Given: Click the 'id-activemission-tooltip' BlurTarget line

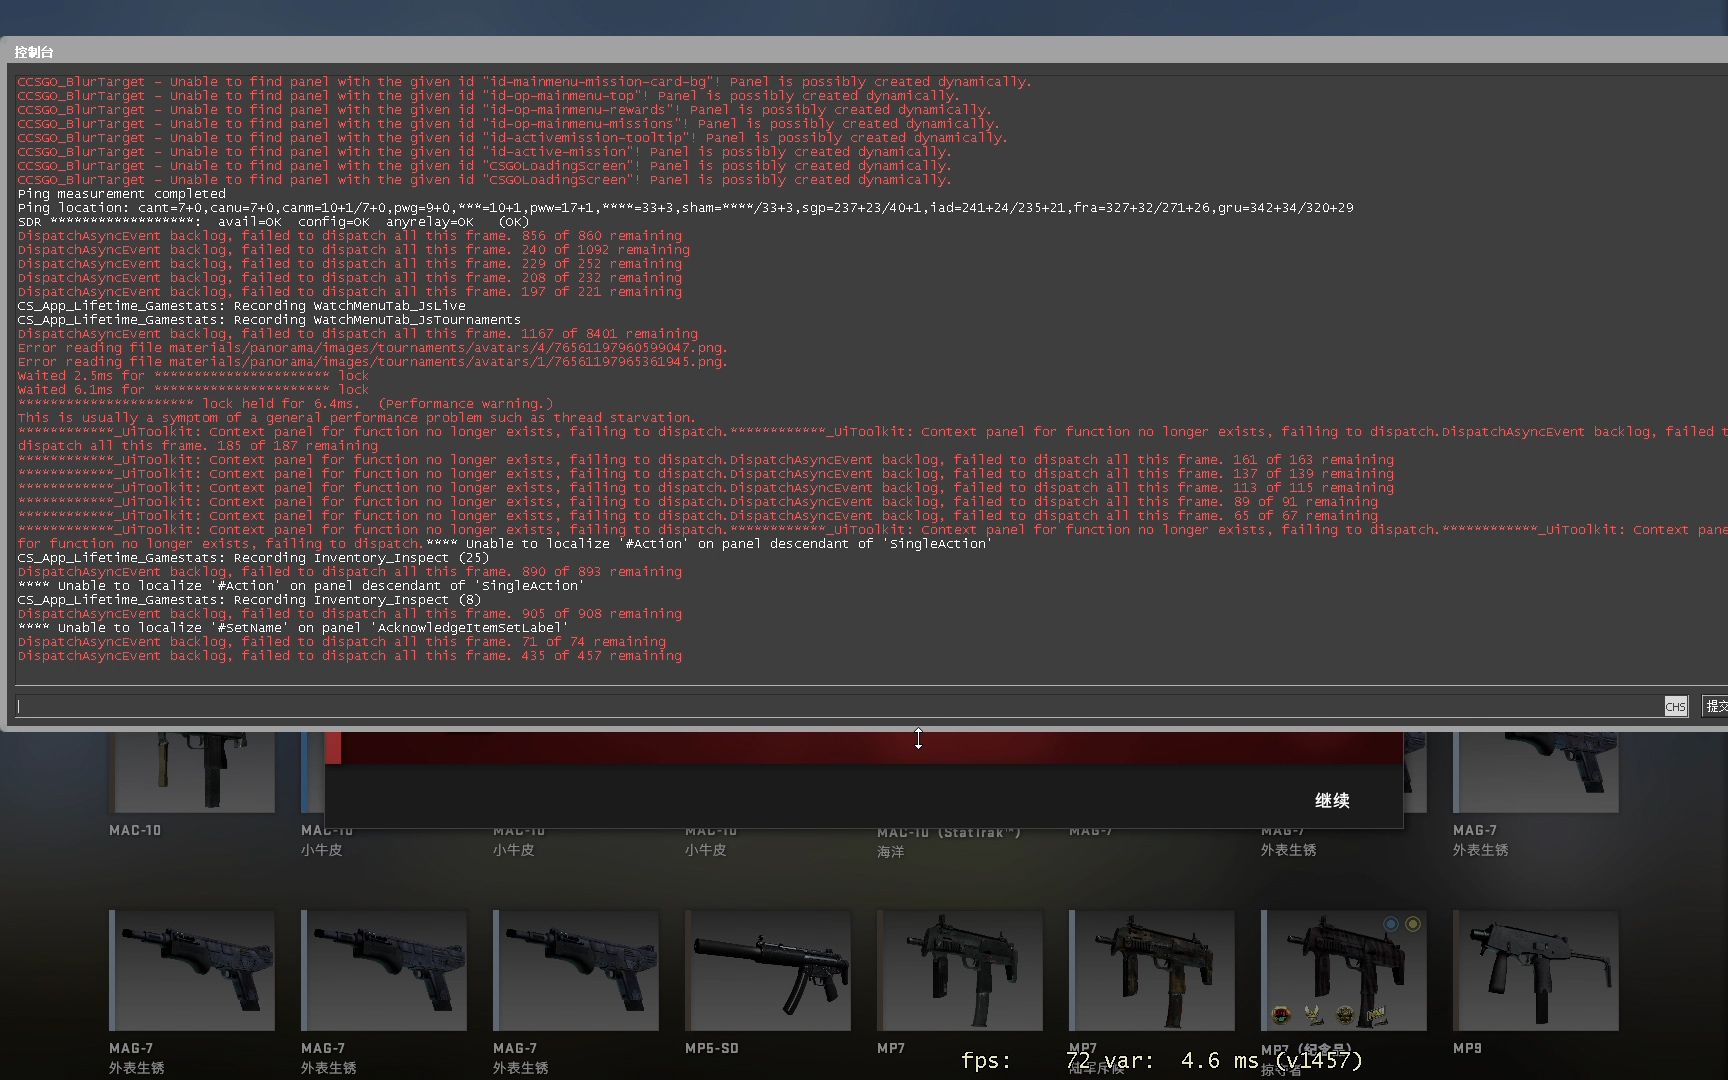Looking at the screenshot, I should [x=512, y=138].
